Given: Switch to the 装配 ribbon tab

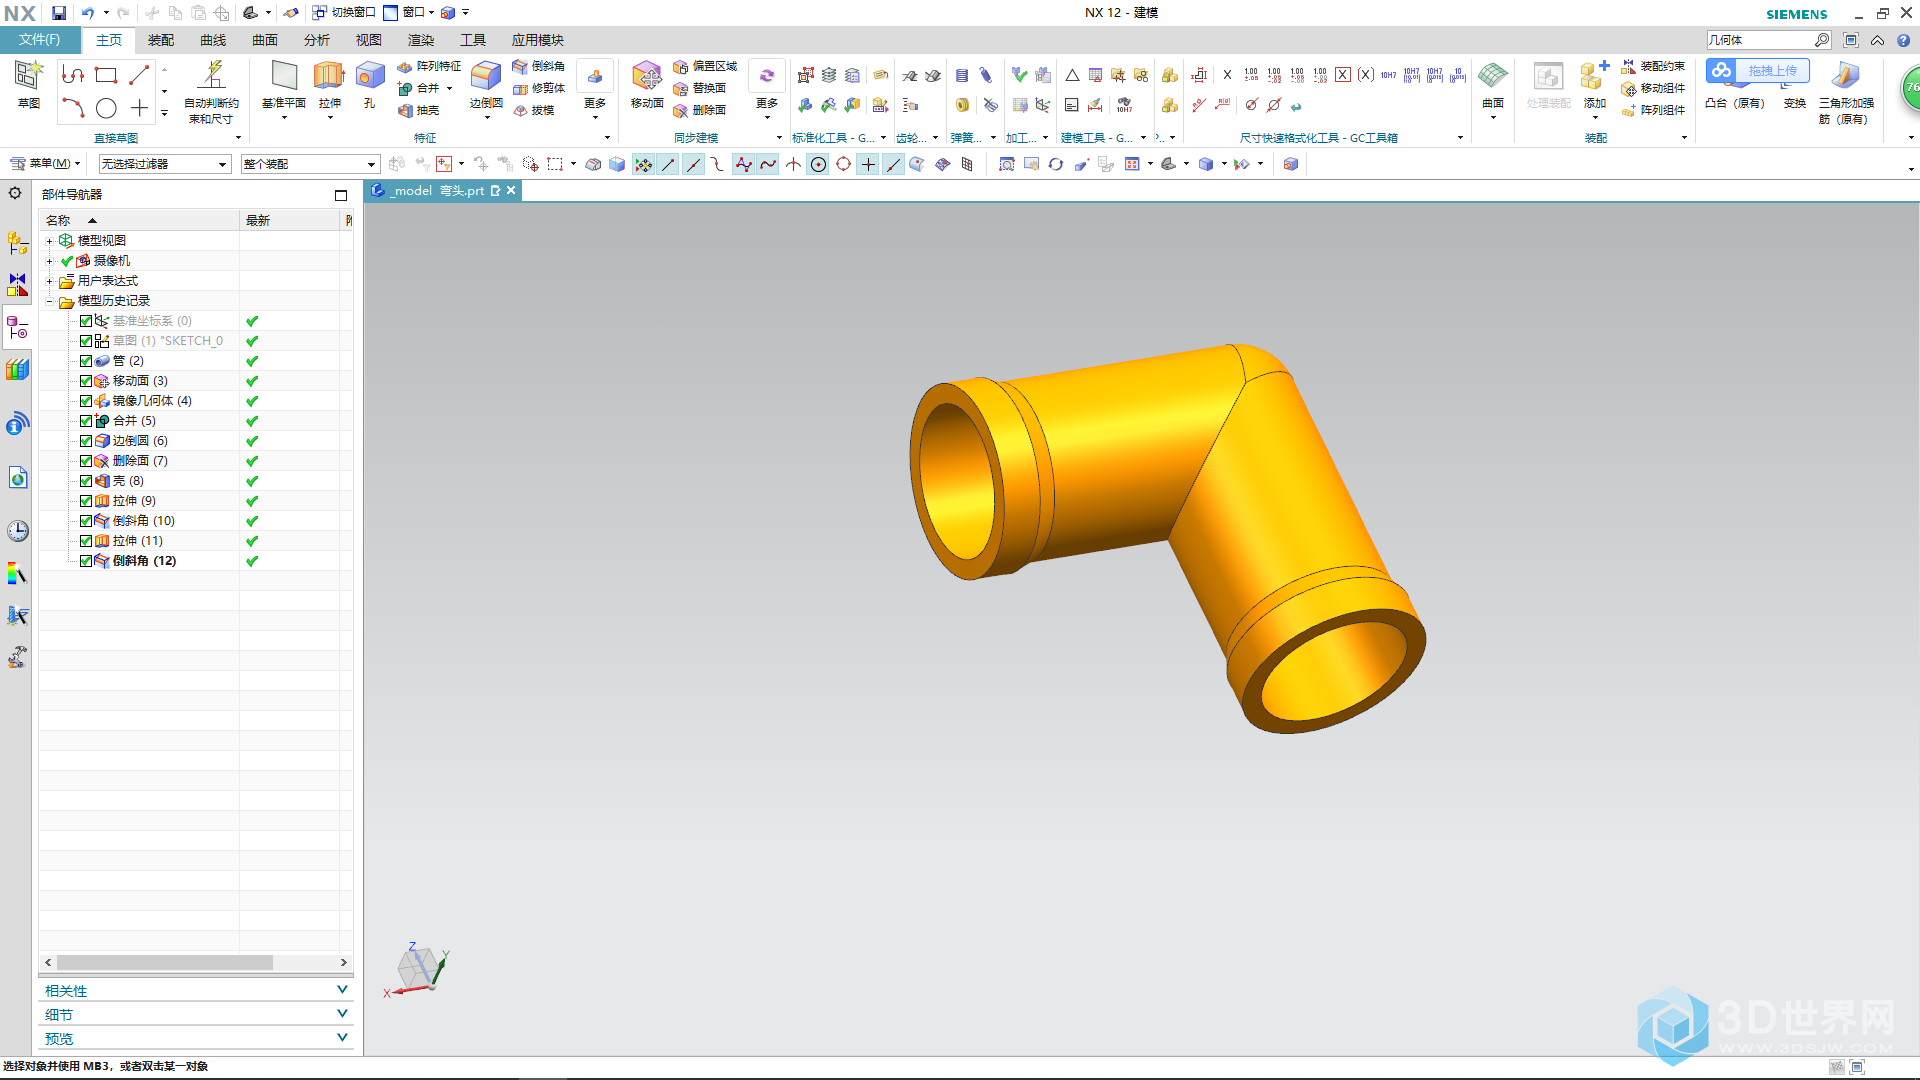Looking at the screenshot, I should coord(161,40).
